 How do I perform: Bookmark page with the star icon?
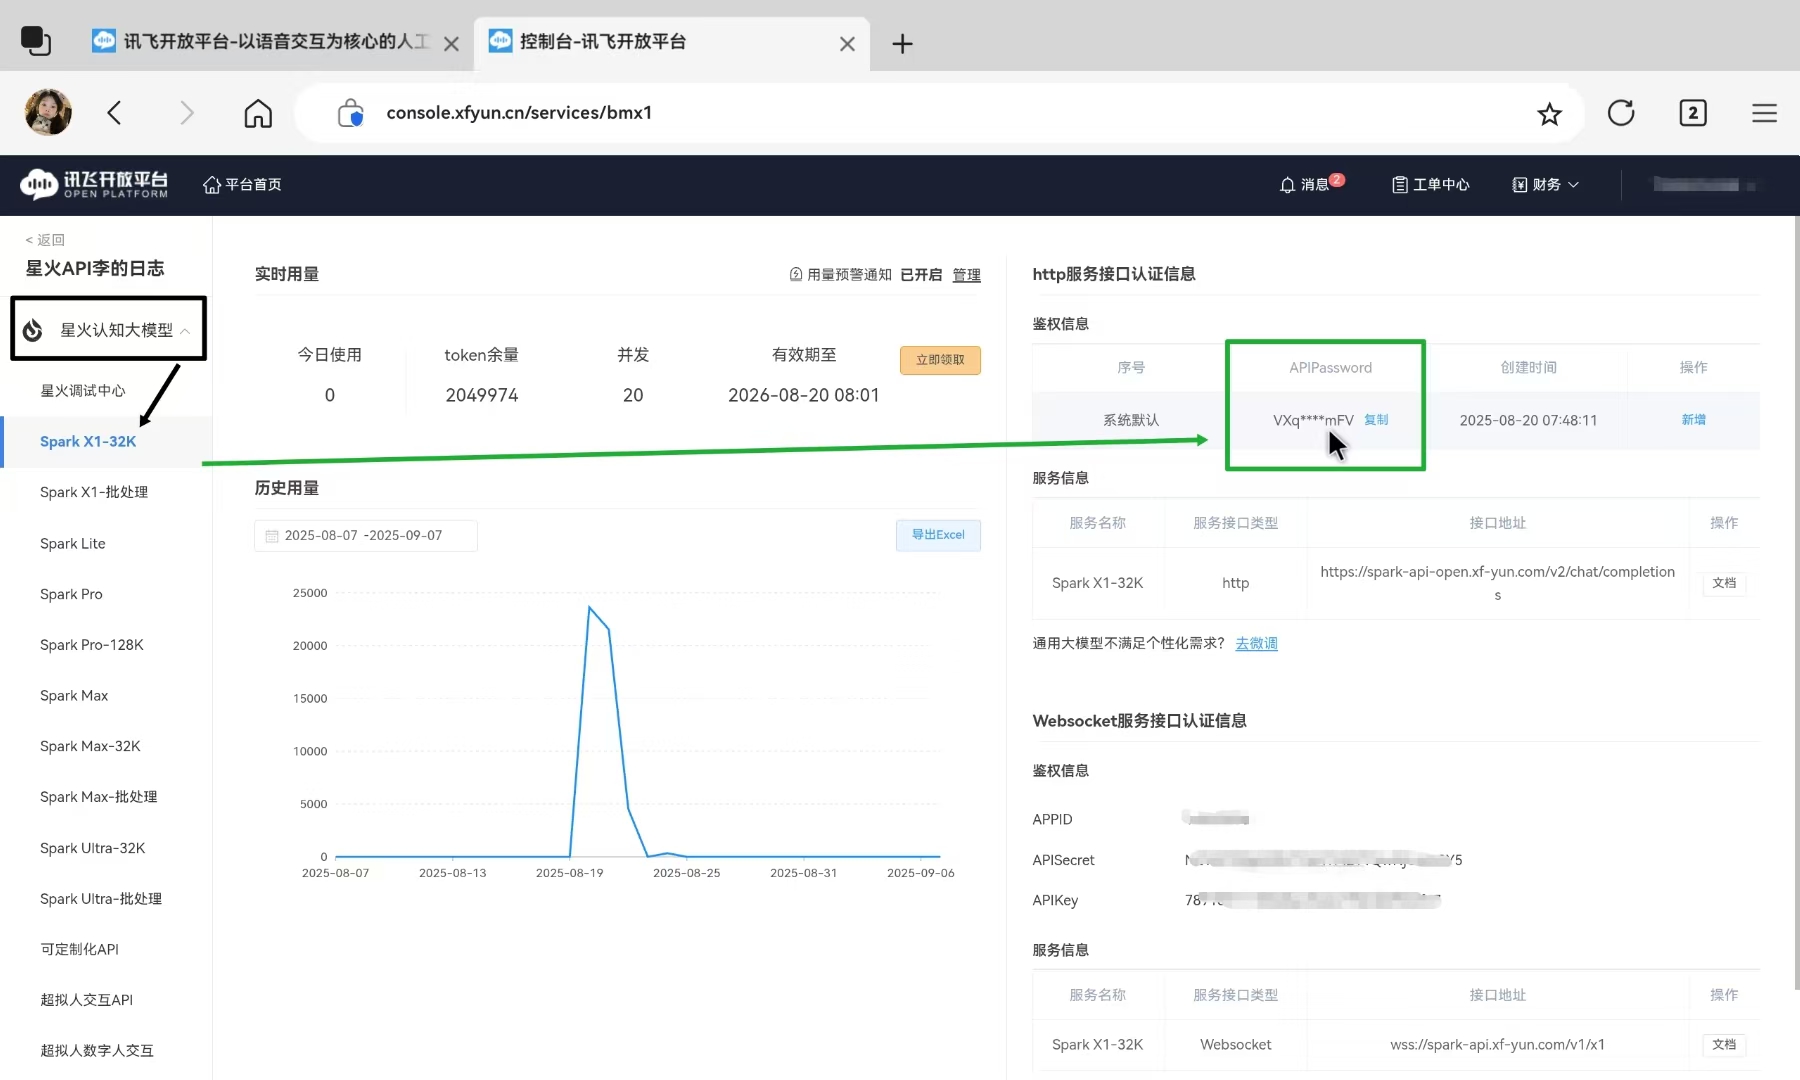coord(1549,114)
